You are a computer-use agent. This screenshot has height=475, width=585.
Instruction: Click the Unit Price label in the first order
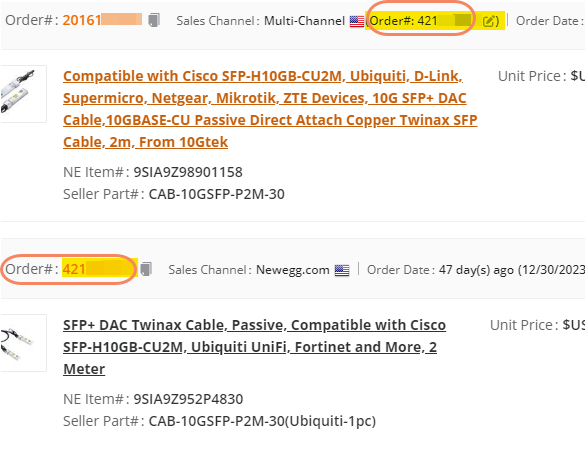[x=530, y=76]
